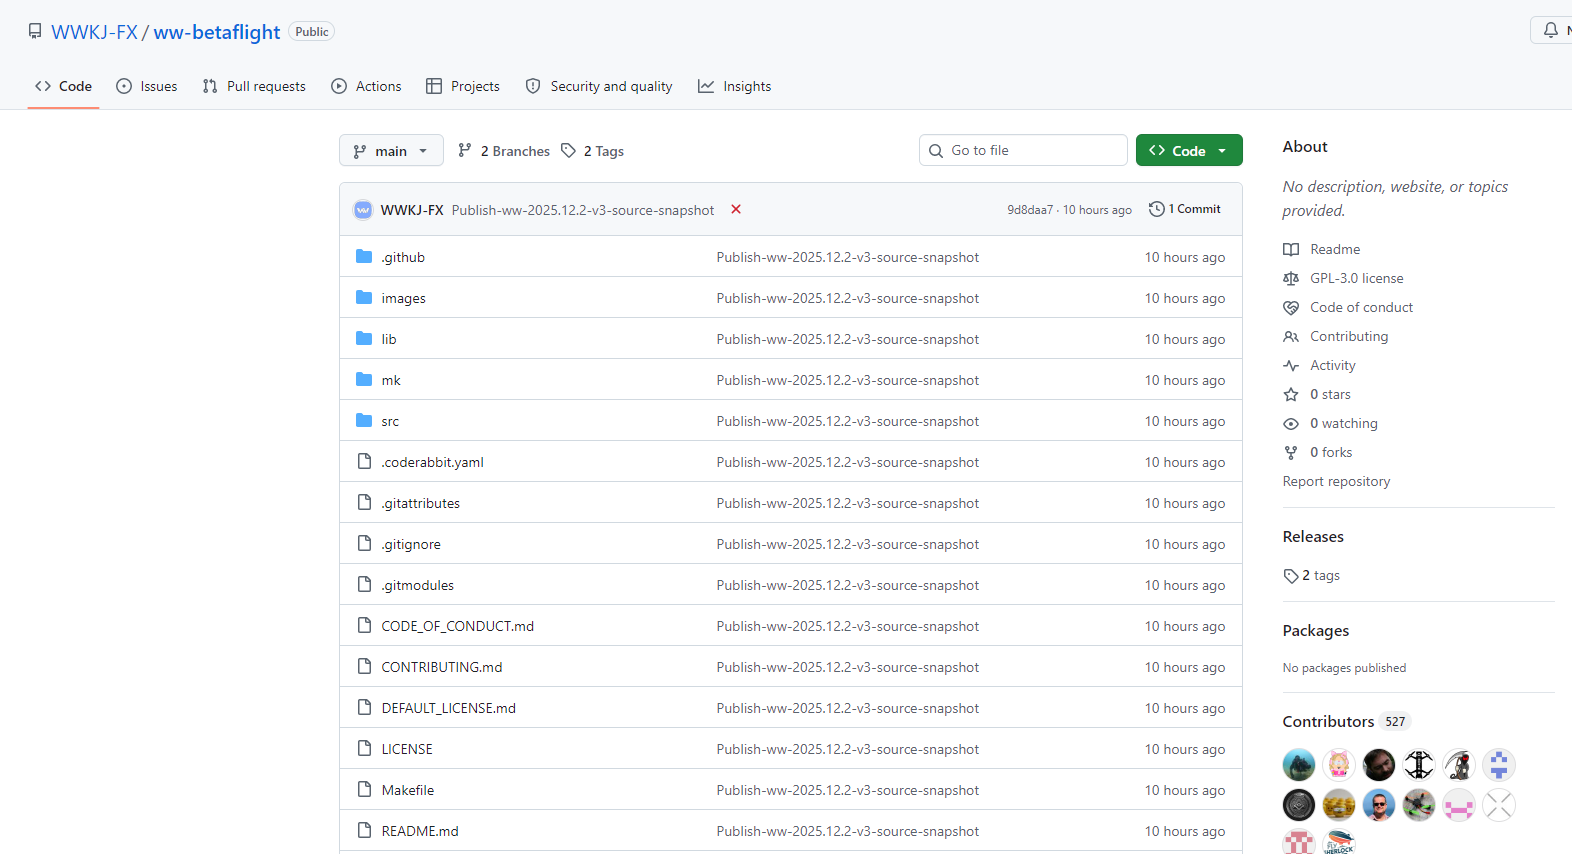Expand the green Code dropdown button
The image size is (1572, 854).
tap(1188, 151)
